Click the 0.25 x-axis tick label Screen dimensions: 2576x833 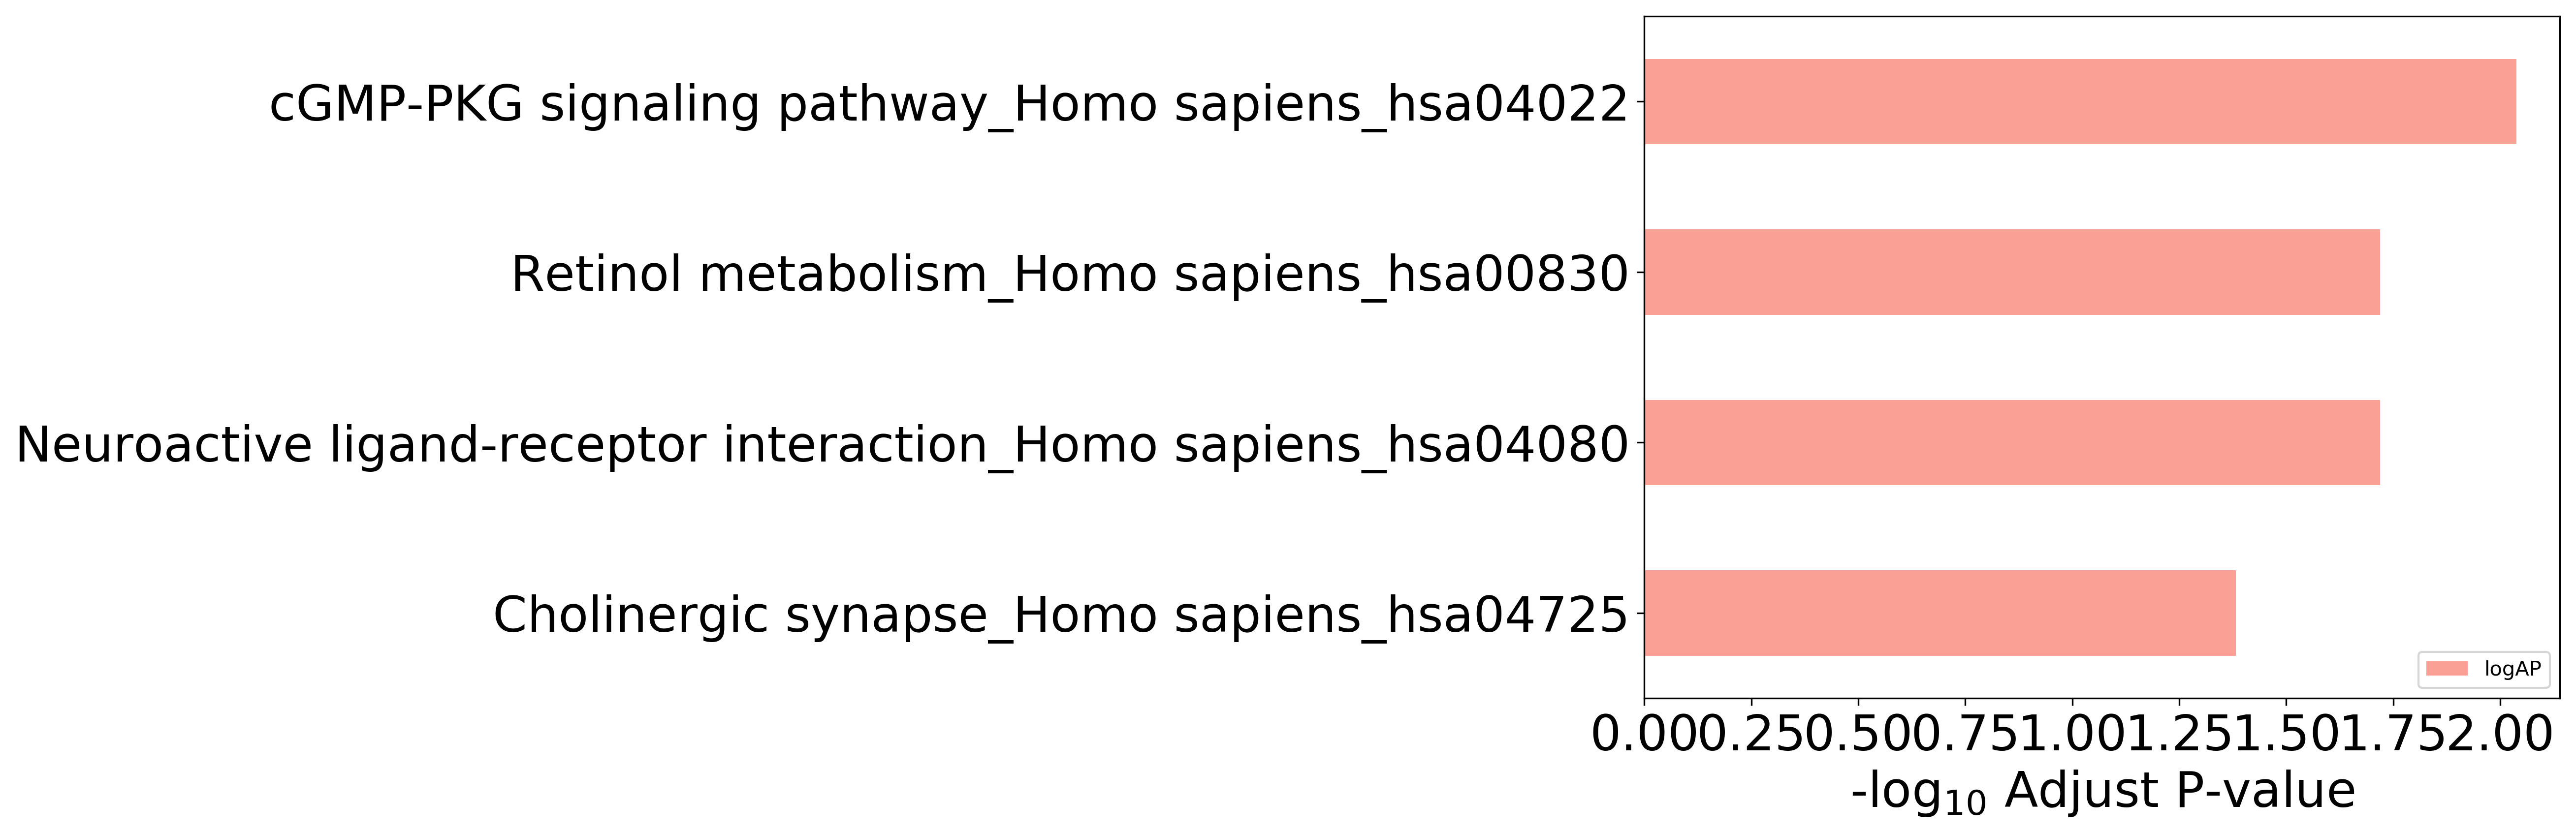click(1751, 735)
